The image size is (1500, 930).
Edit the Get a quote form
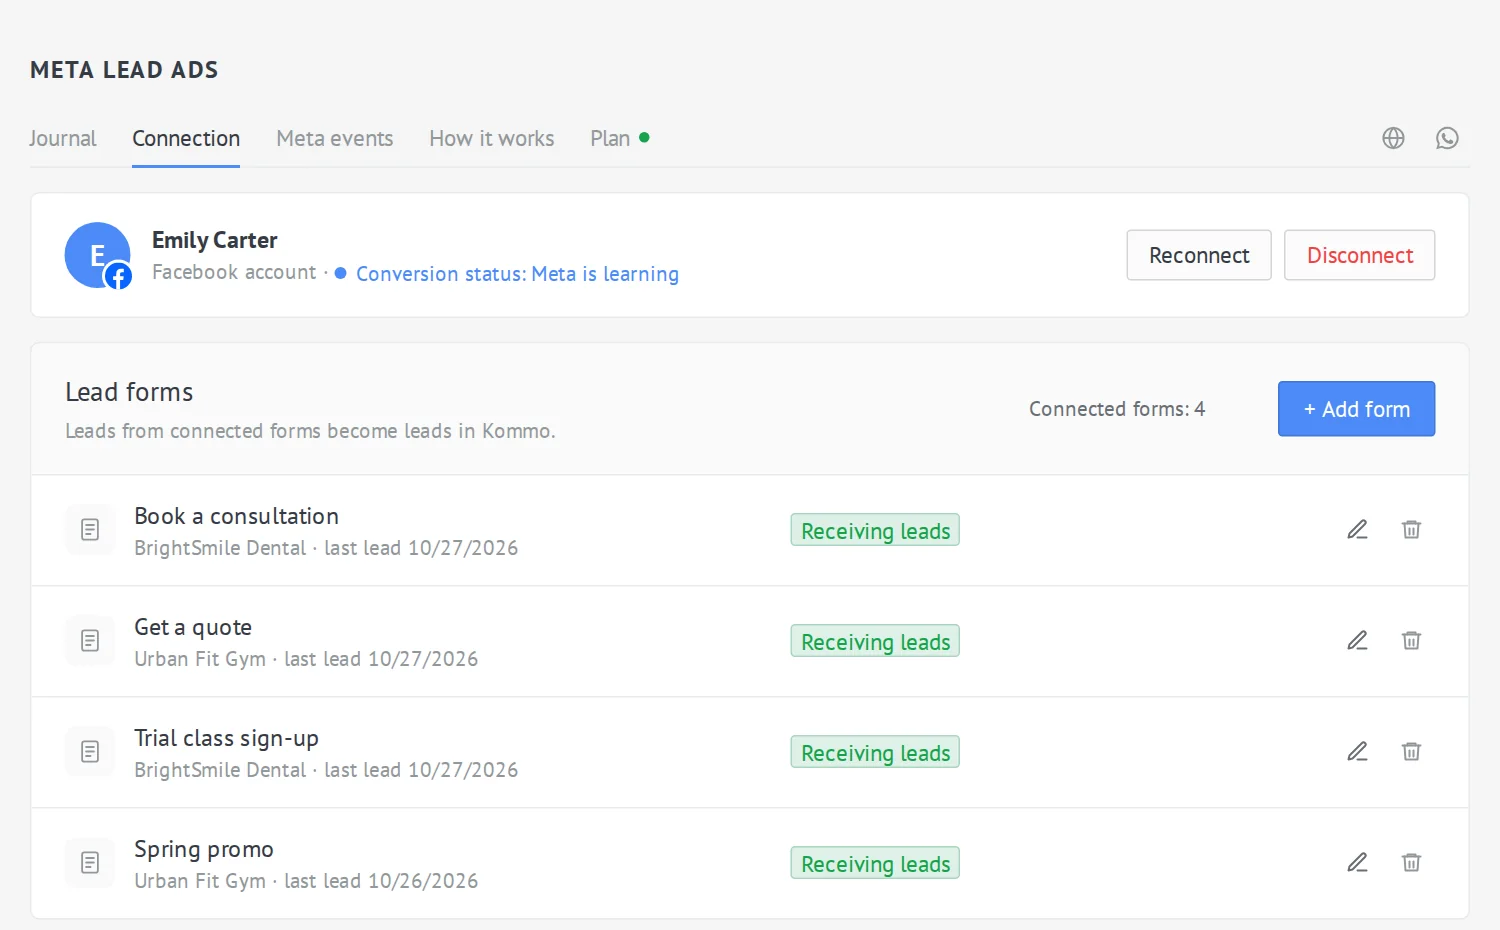[x=1357, y=641]
